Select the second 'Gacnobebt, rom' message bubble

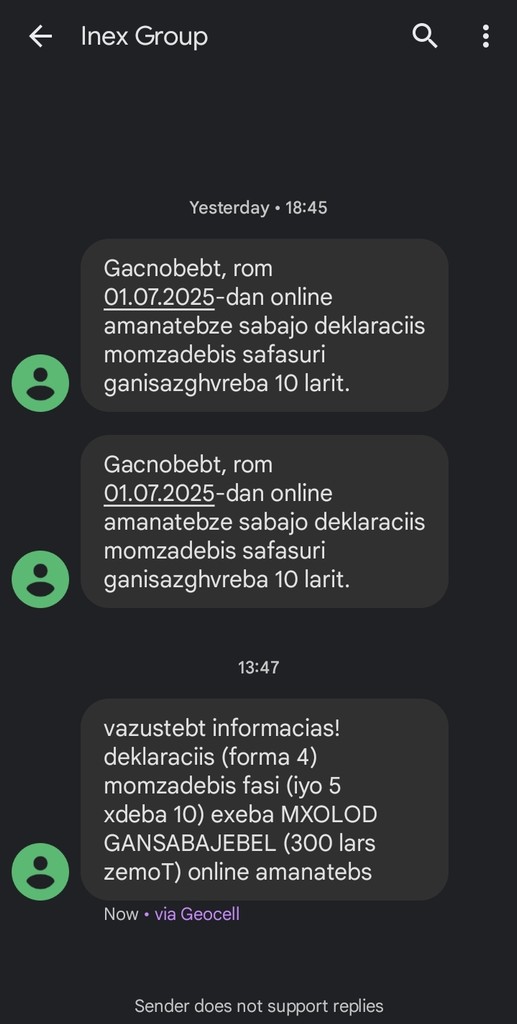click(264, 521)
